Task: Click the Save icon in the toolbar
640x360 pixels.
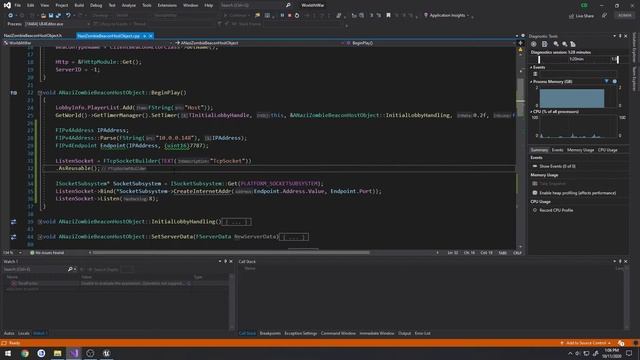Action: tap(51, 16)
